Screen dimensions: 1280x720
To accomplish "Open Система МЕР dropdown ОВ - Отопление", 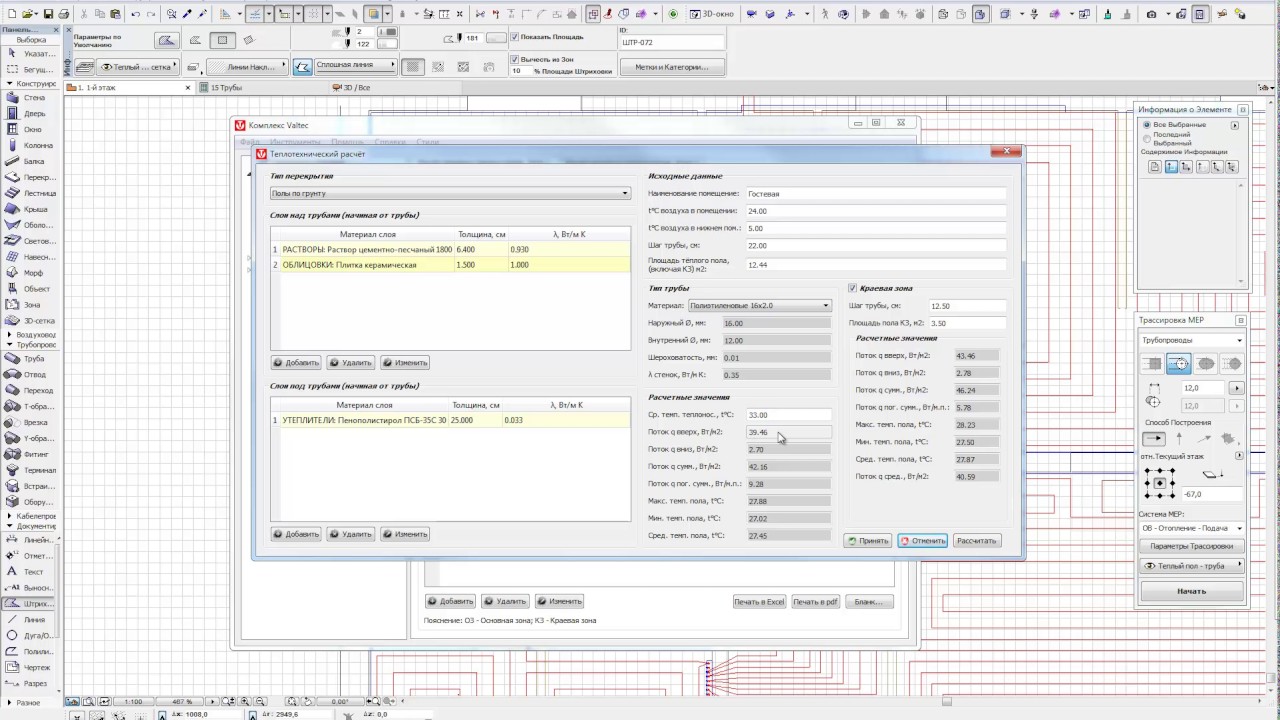I will (x=1192, y=528).
